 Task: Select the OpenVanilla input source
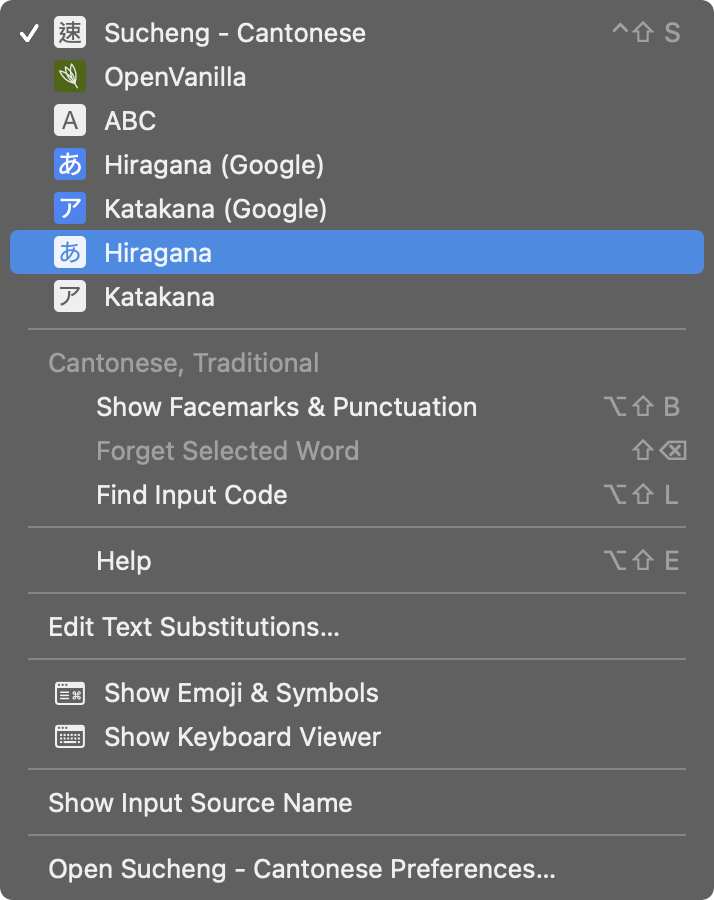coord(175,77)
